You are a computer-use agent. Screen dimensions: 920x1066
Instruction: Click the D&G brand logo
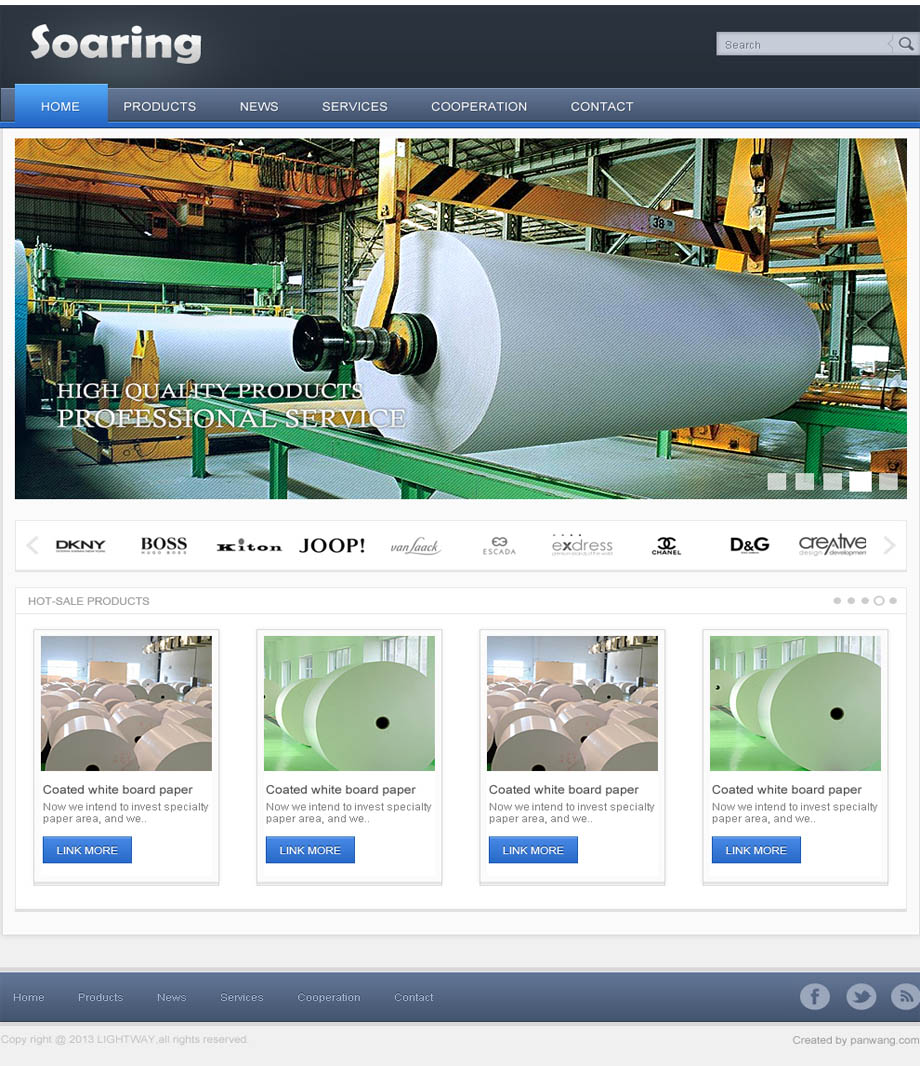click(749, 545)
